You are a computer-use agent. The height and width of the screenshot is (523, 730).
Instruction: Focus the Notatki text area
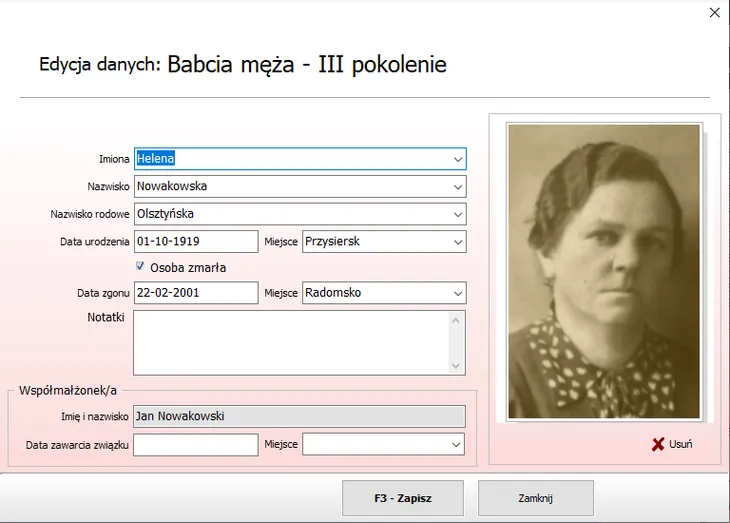point(292,343)
